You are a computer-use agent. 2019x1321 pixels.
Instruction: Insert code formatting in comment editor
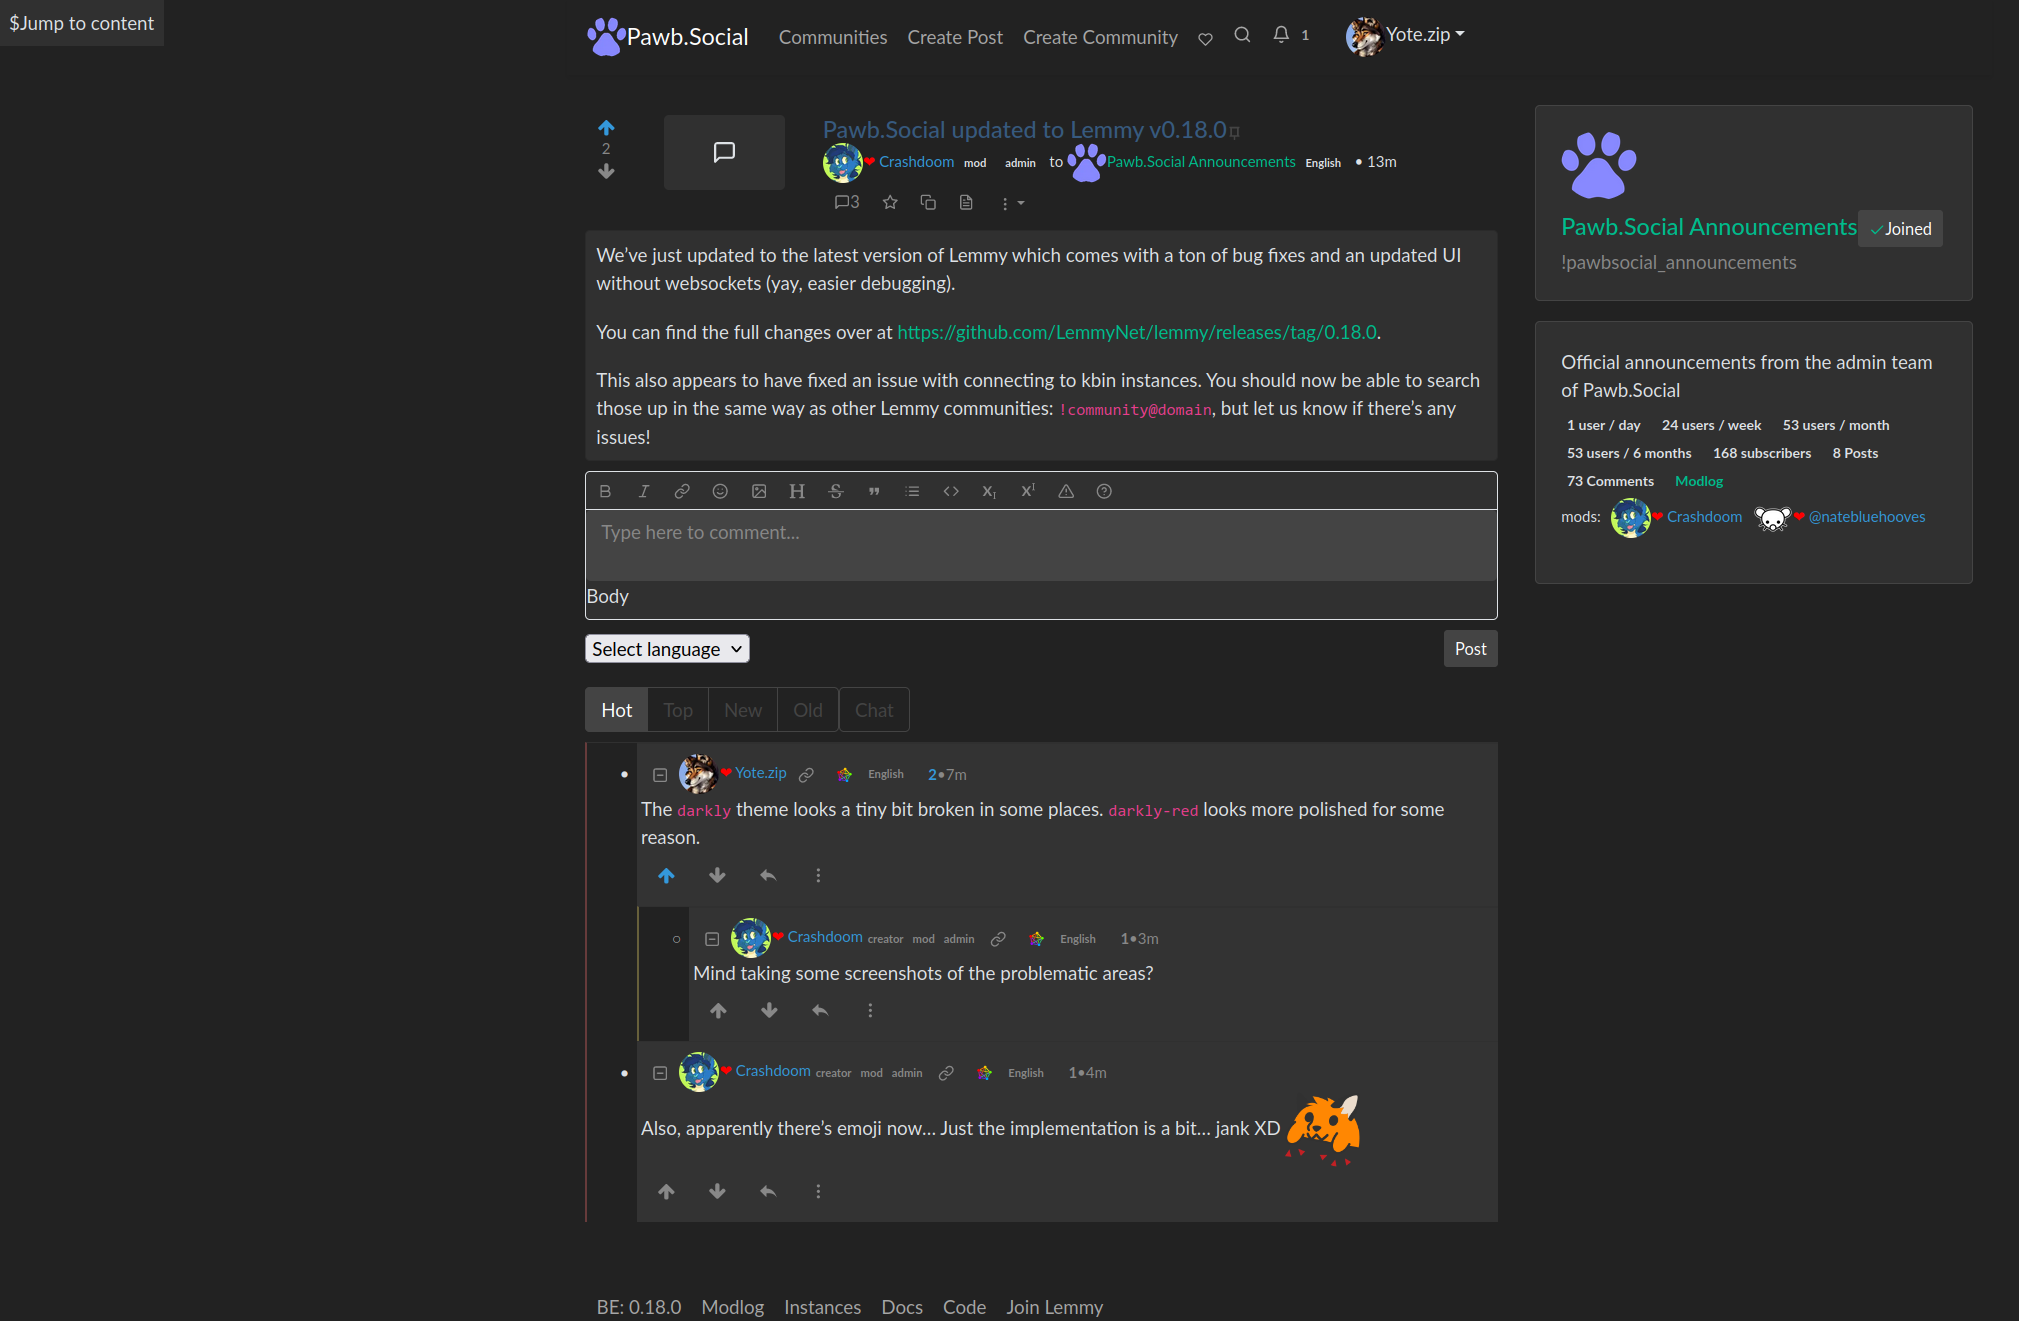951,491
